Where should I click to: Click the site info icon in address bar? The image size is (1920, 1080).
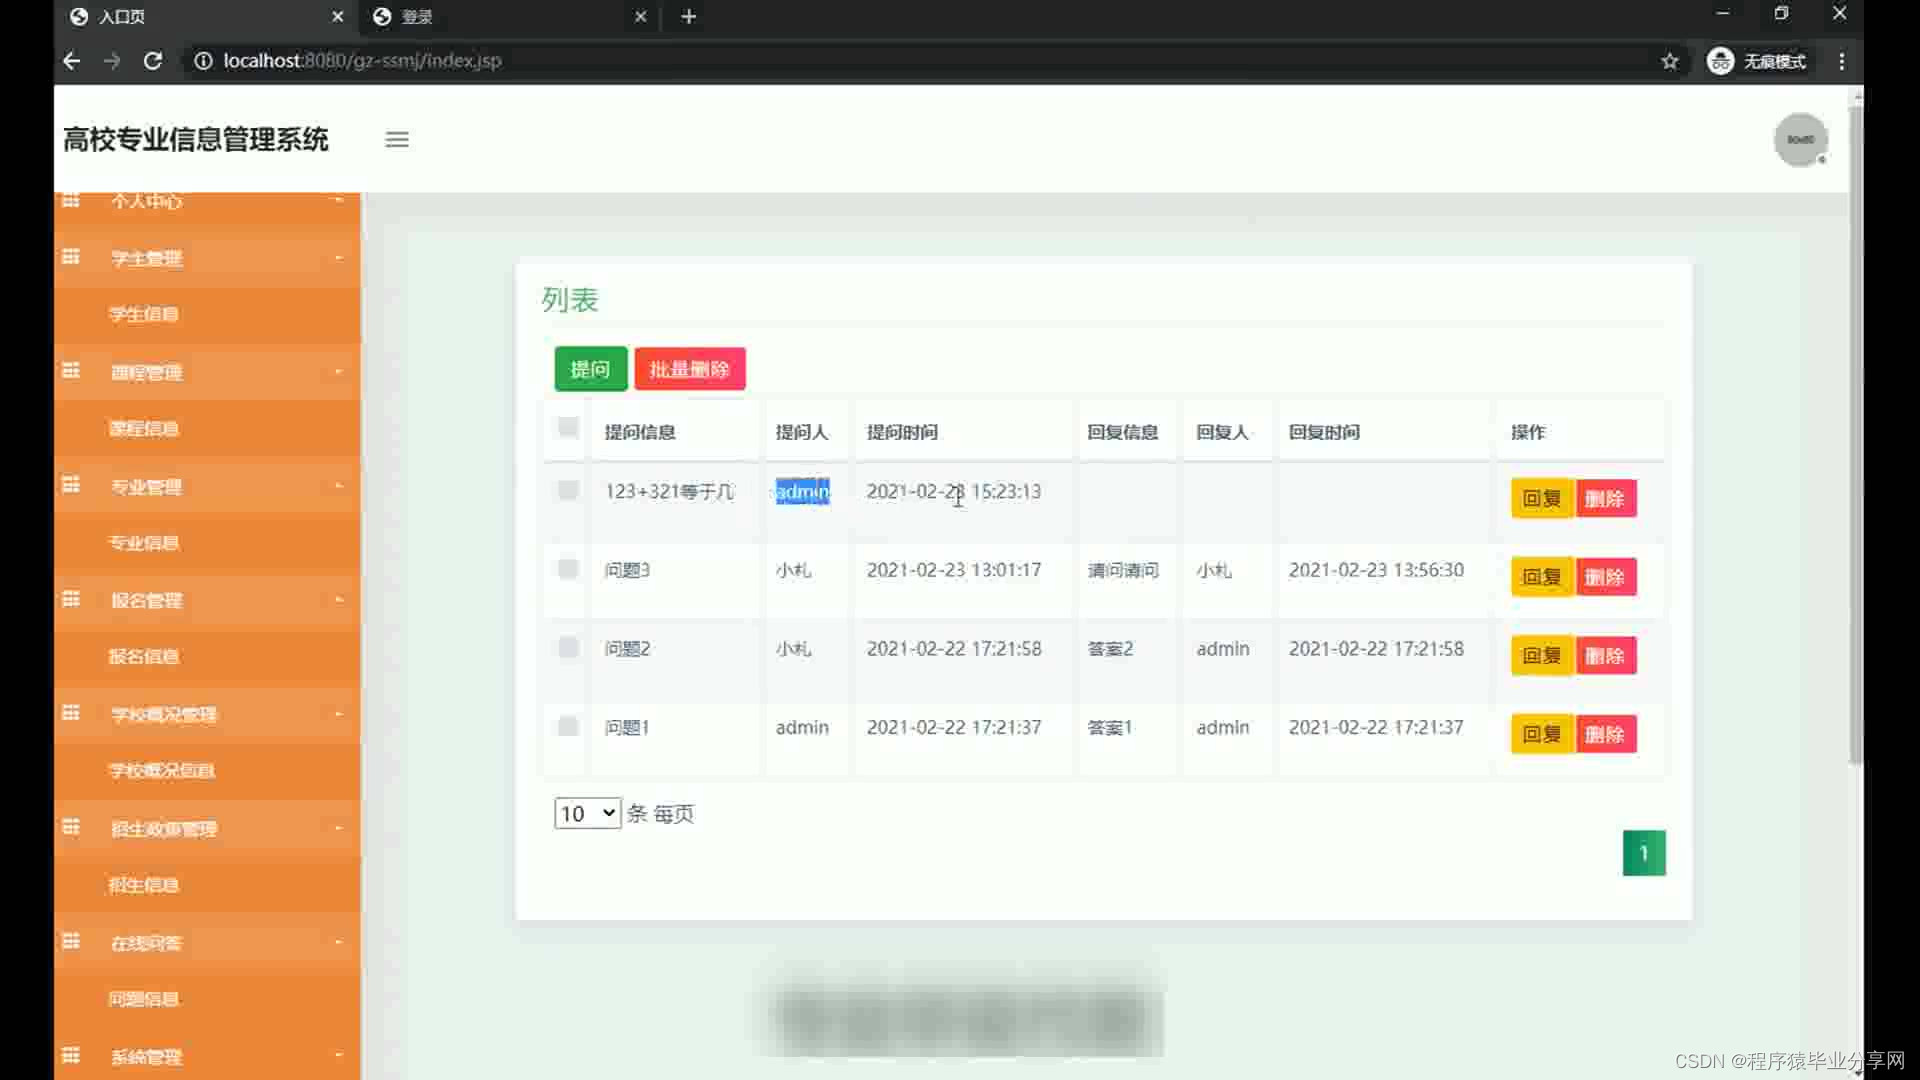click(x=203, y=61)
